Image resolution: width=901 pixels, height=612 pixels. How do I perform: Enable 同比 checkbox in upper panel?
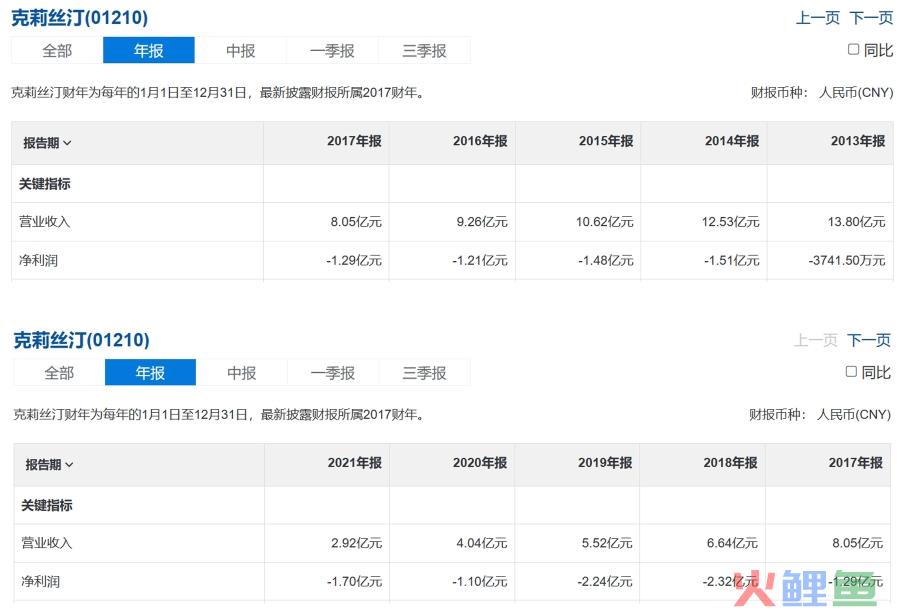click(x=853, y=49)
